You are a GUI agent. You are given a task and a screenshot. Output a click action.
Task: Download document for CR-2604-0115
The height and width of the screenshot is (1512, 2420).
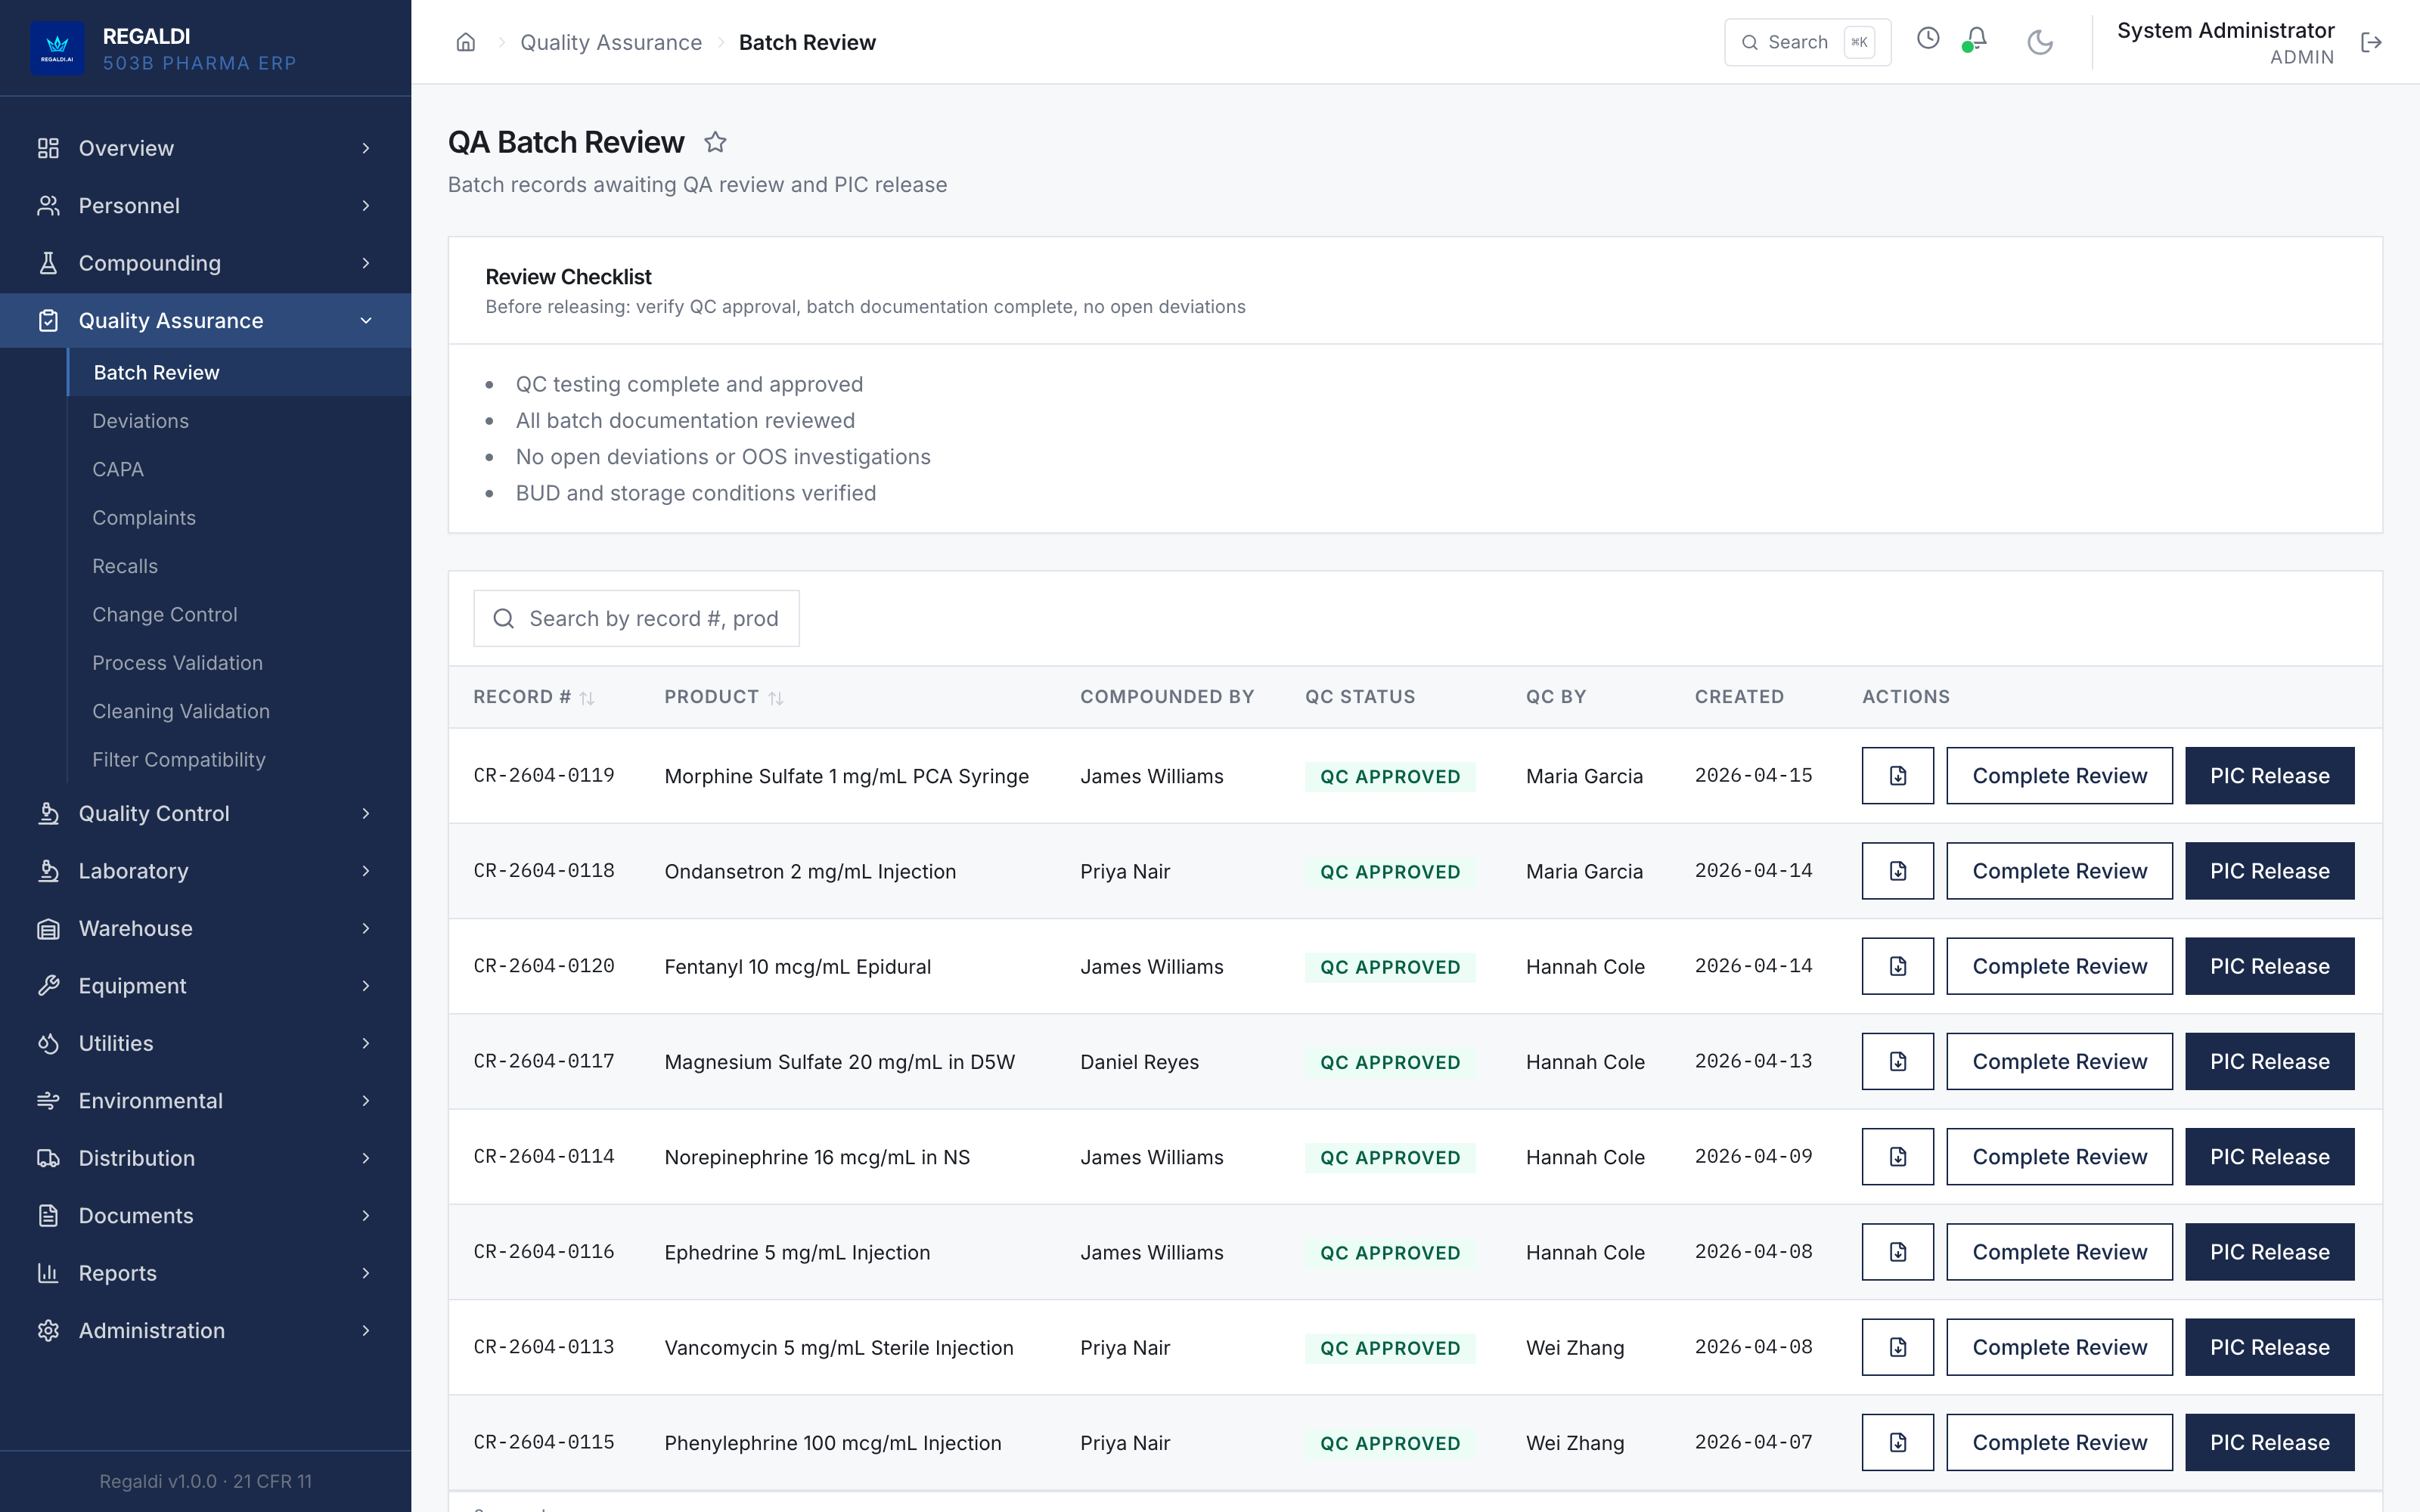pos(1897,1442)
